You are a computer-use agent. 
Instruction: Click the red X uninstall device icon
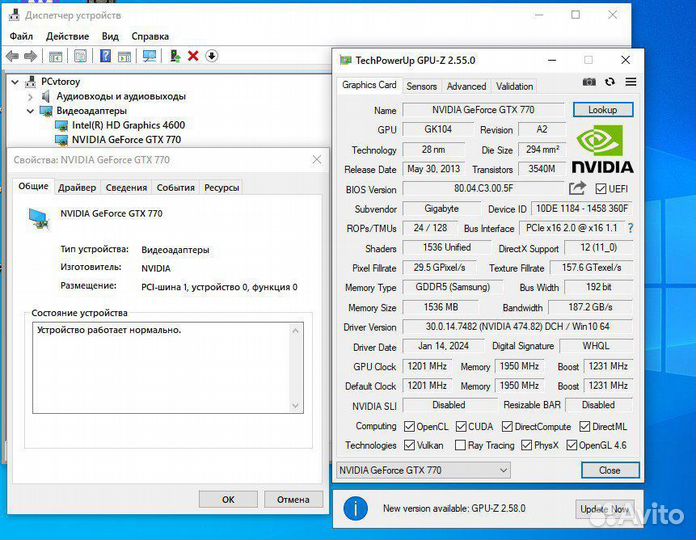(193, 56)
